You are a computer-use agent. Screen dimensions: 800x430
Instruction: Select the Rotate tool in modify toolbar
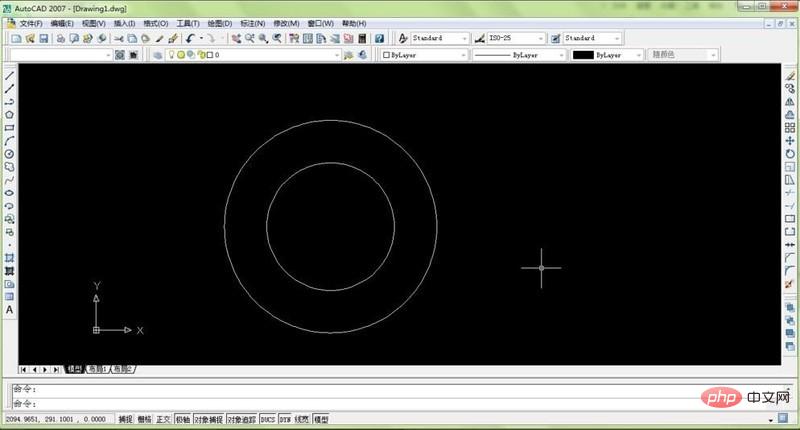coord(790,154)
